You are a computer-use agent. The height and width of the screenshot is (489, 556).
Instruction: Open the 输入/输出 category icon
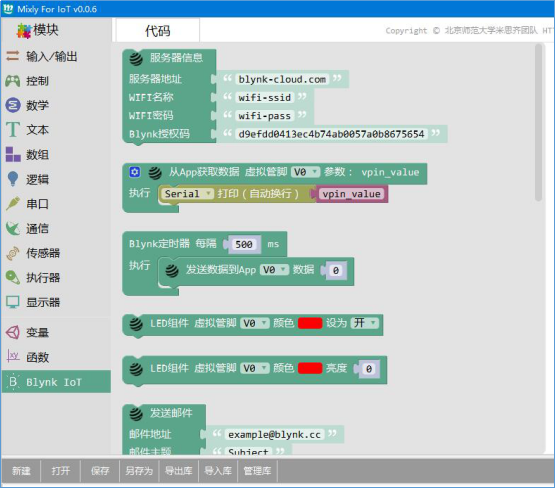click(x=13, y=56)
